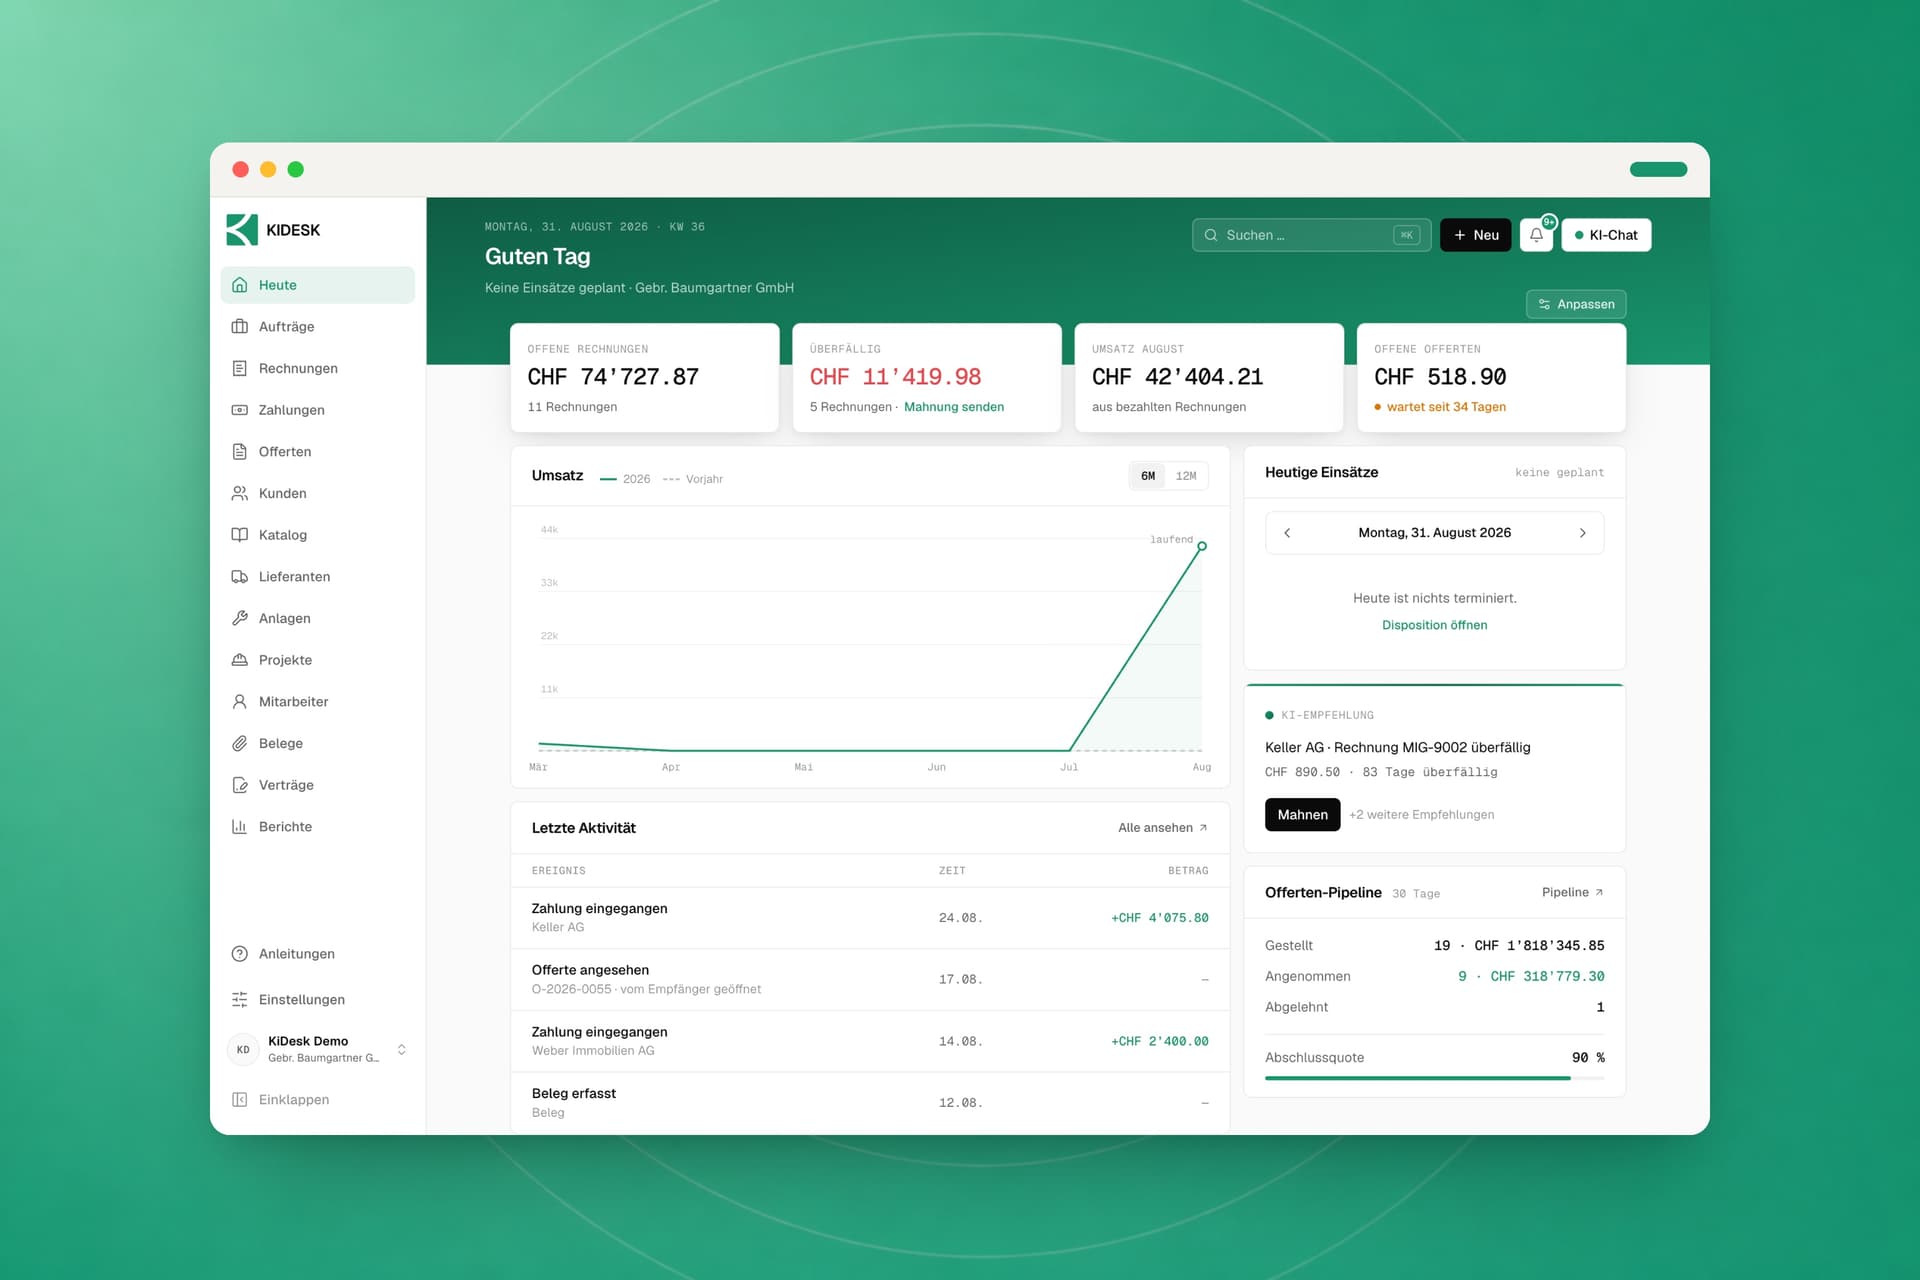The image size is (1920, 1280).
Task: Click the Neu button
Action: pyautogui.click(x=1475, y=235)
